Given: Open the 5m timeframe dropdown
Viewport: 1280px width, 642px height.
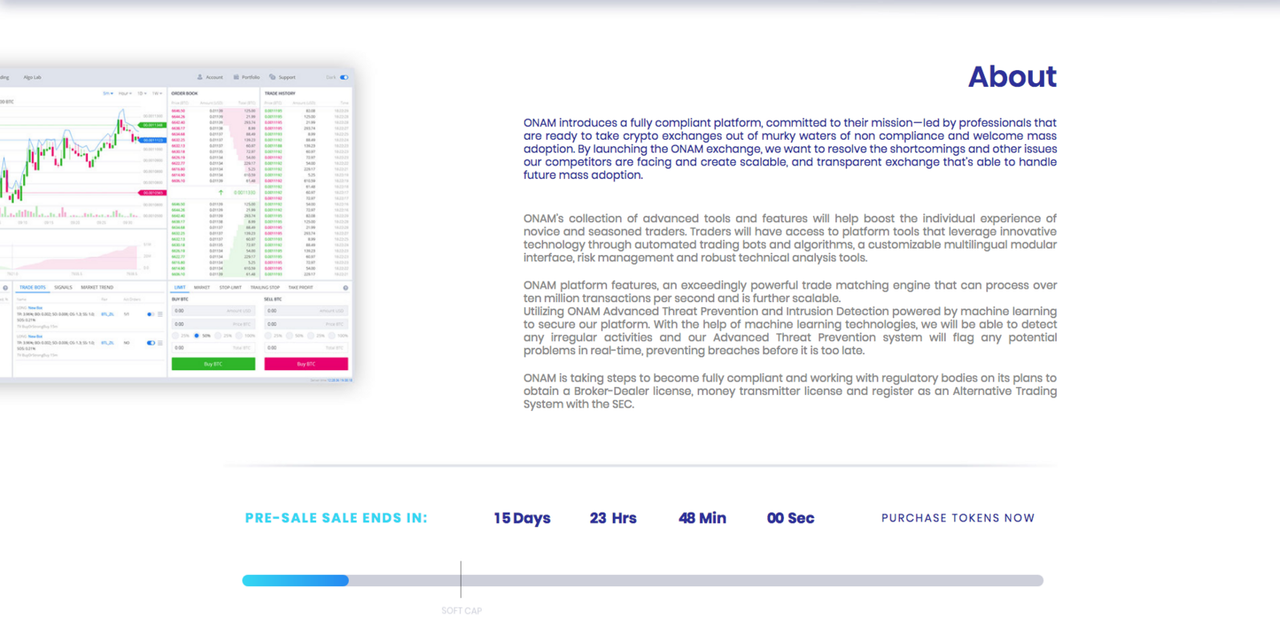Looking at the screenshot, I should (x=108, y=93).
